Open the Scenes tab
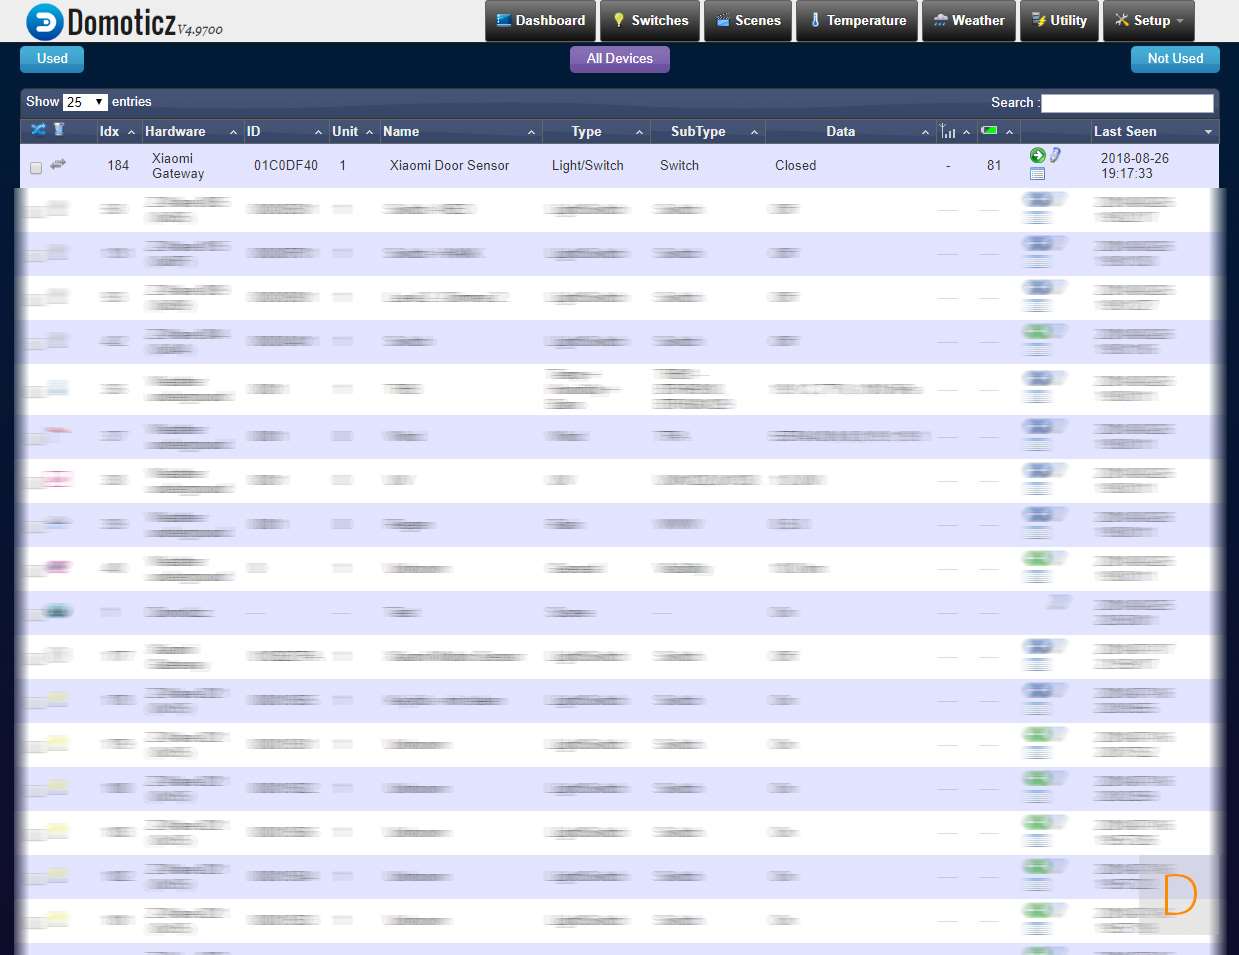Image resolution: width=1239 pixels, height=955 pixels. point(748,21)
